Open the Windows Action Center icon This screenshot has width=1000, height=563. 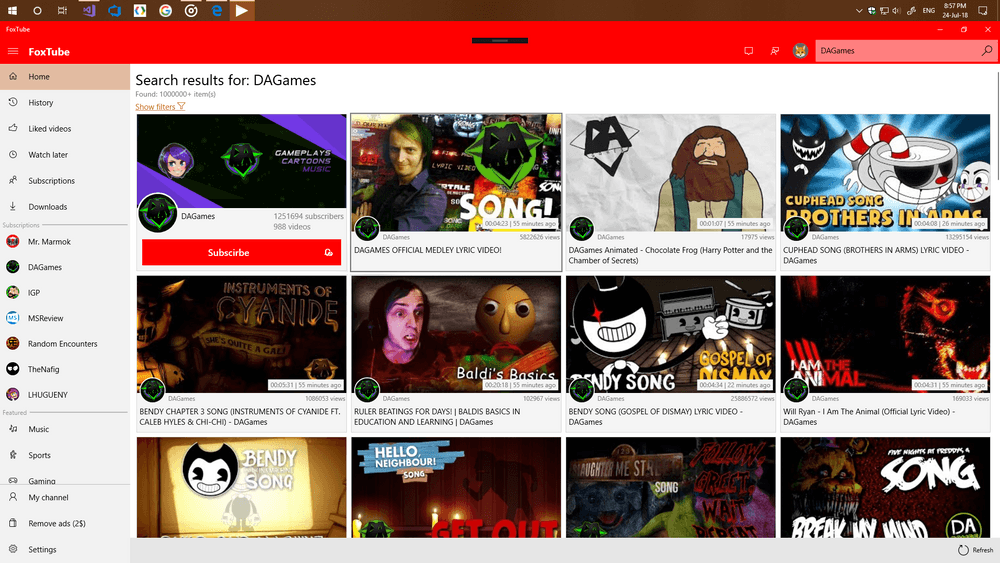[983, 10]
